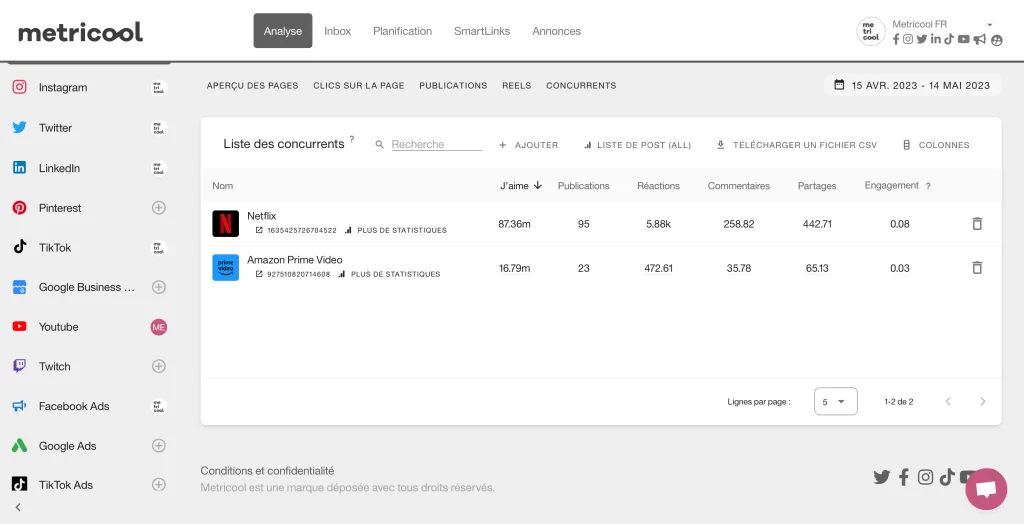Image resolution: width=1024 pixels, height=524 pixels.
Task: Open the date range picker
Action: click(x=911, y=85)
